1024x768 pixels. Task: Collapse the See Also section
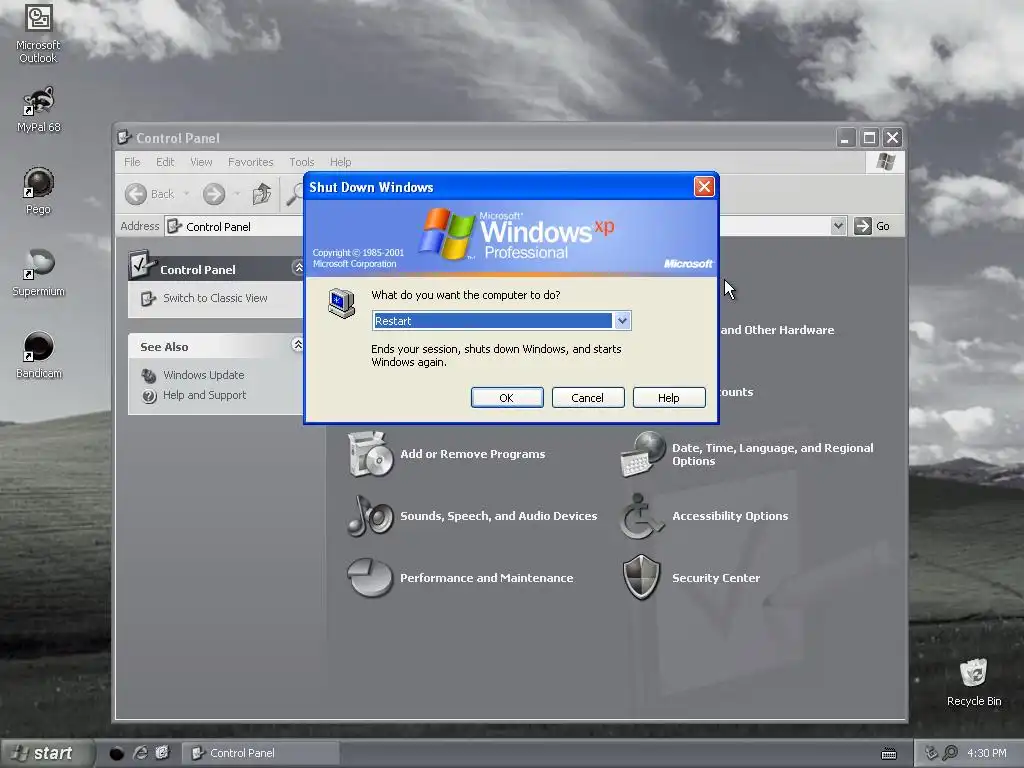pos(298,345)
